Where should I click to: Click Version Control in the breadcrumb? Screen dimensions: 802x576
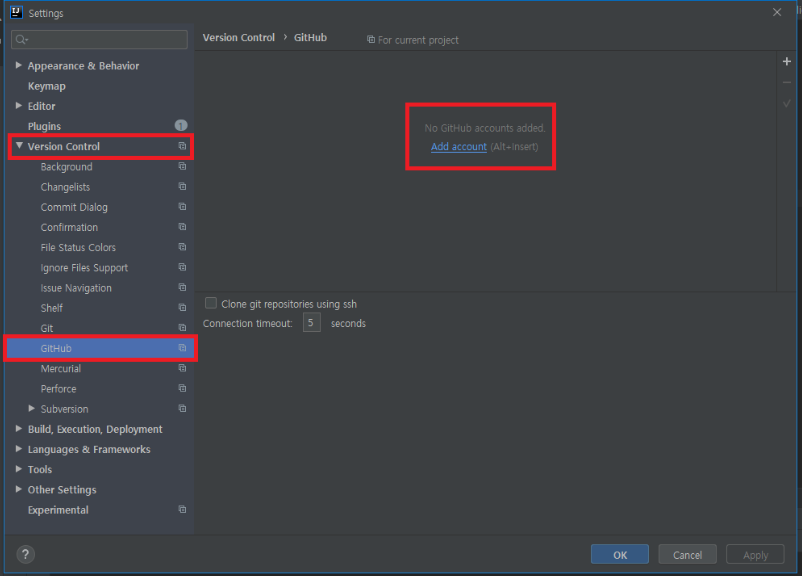pyautogui.click(x=239, y=37)
